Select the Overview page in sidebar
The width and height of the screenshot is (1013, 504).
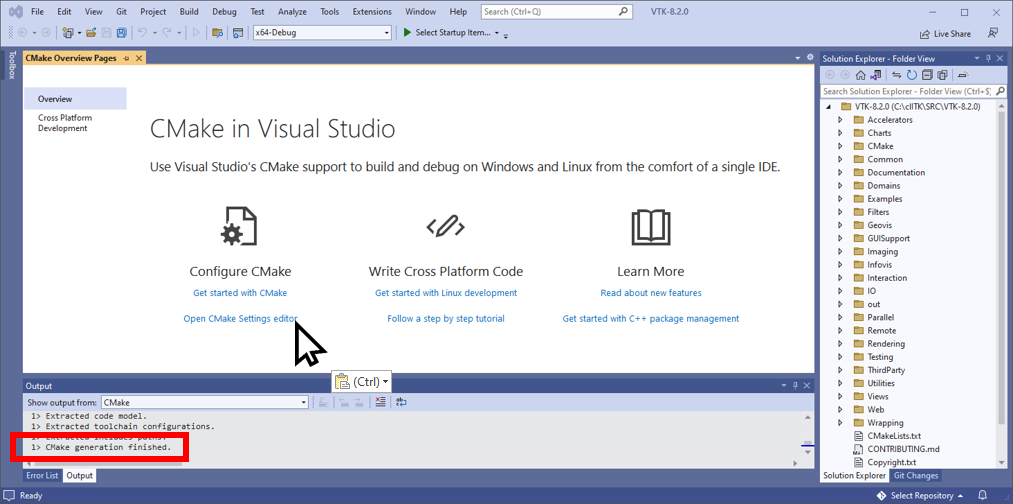tap(75, 99)
